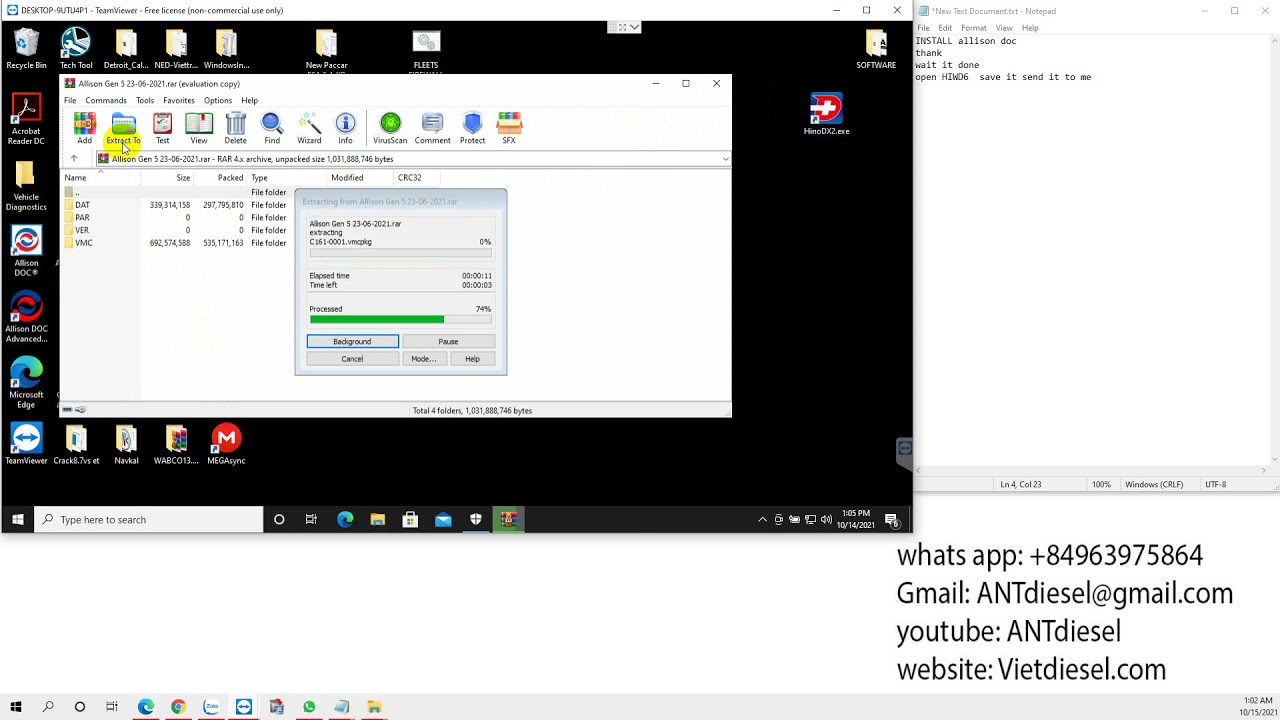Expand the WinRAR archive path dropdown
1280x720 pixels.
[725, 159]
